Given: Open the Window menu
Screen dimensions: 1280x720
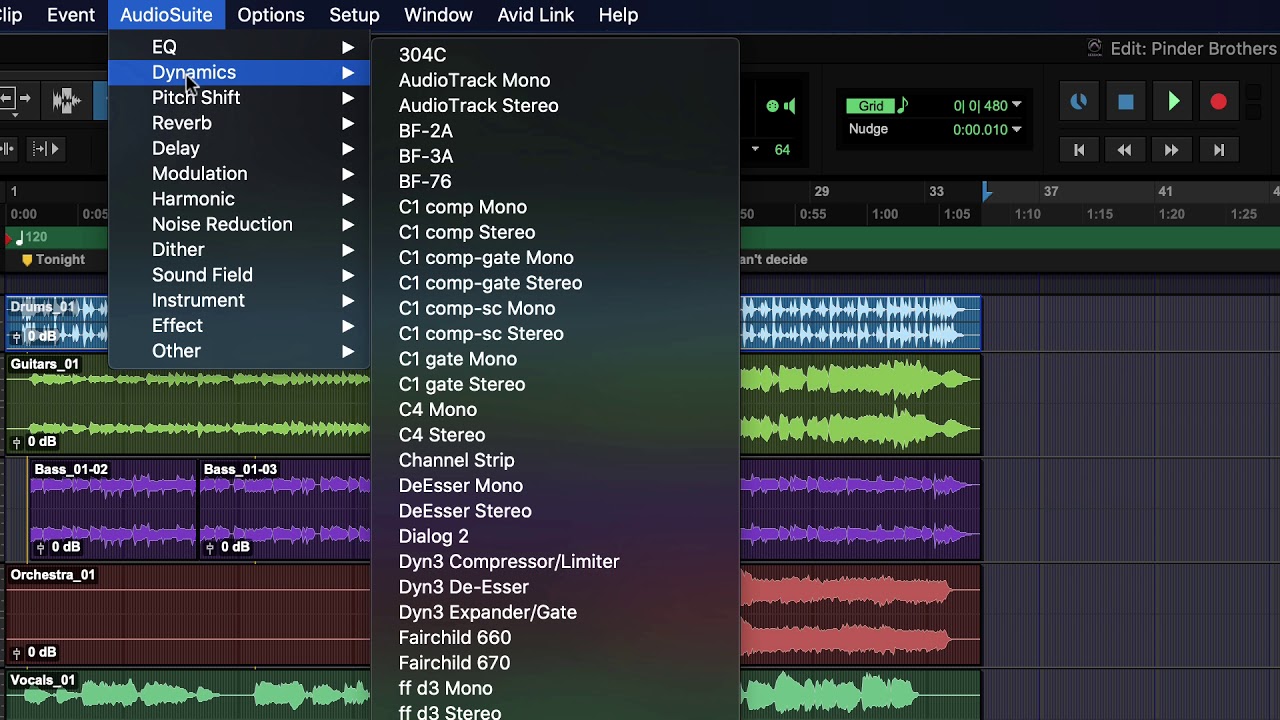Looking at the screenshot, I should (438, 15).
